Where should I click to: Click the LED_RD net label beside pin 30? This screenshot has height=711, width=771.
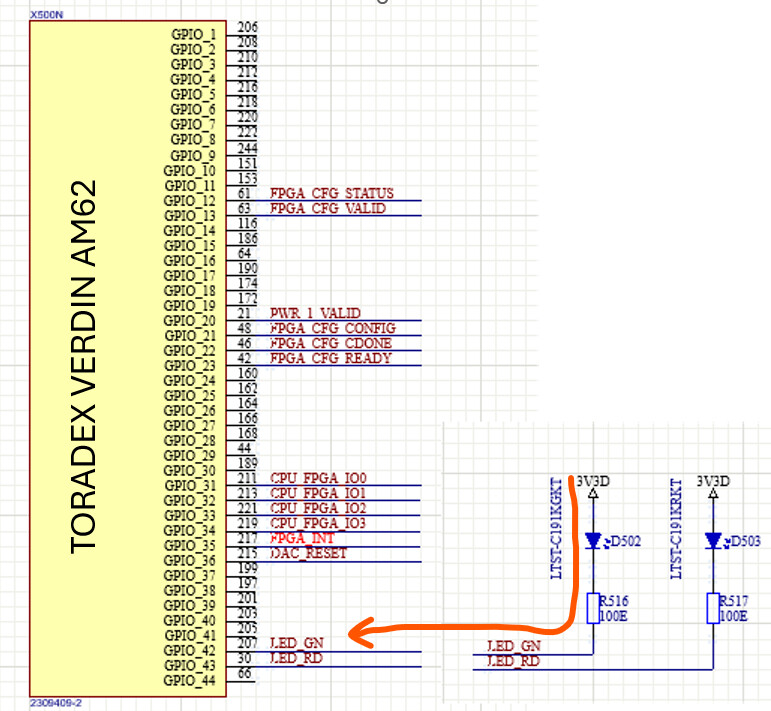point(296,658)
